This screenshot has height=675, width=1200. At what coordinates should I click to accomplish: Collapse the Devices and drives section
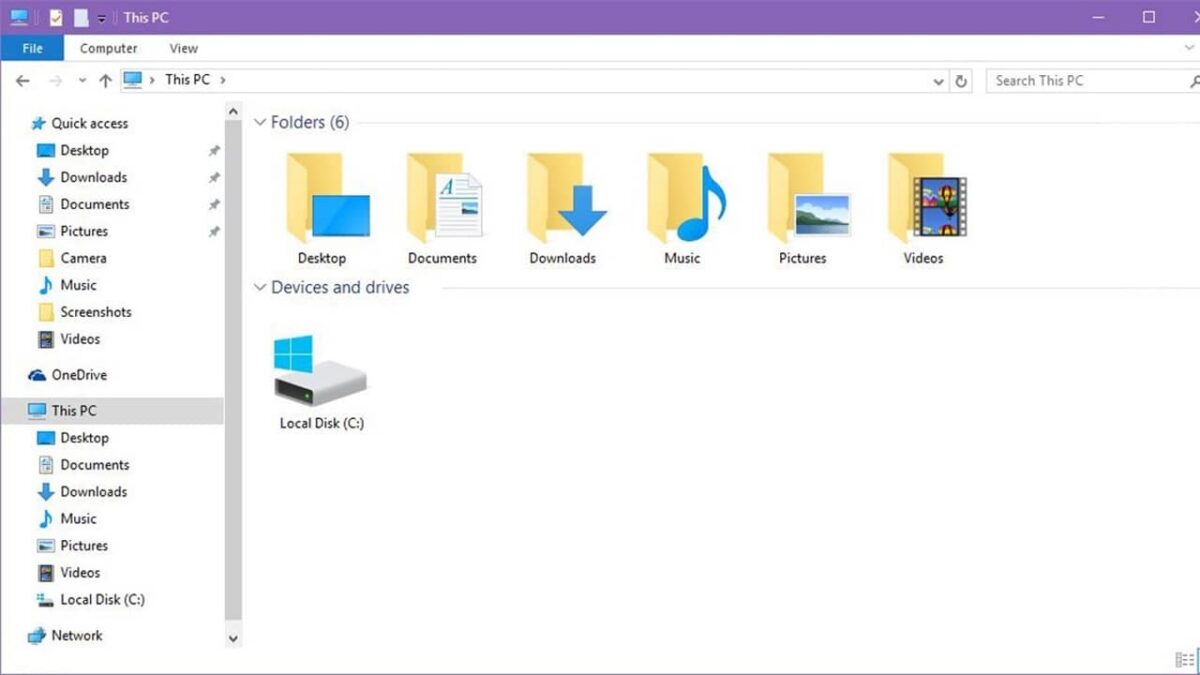coord(260,287)
